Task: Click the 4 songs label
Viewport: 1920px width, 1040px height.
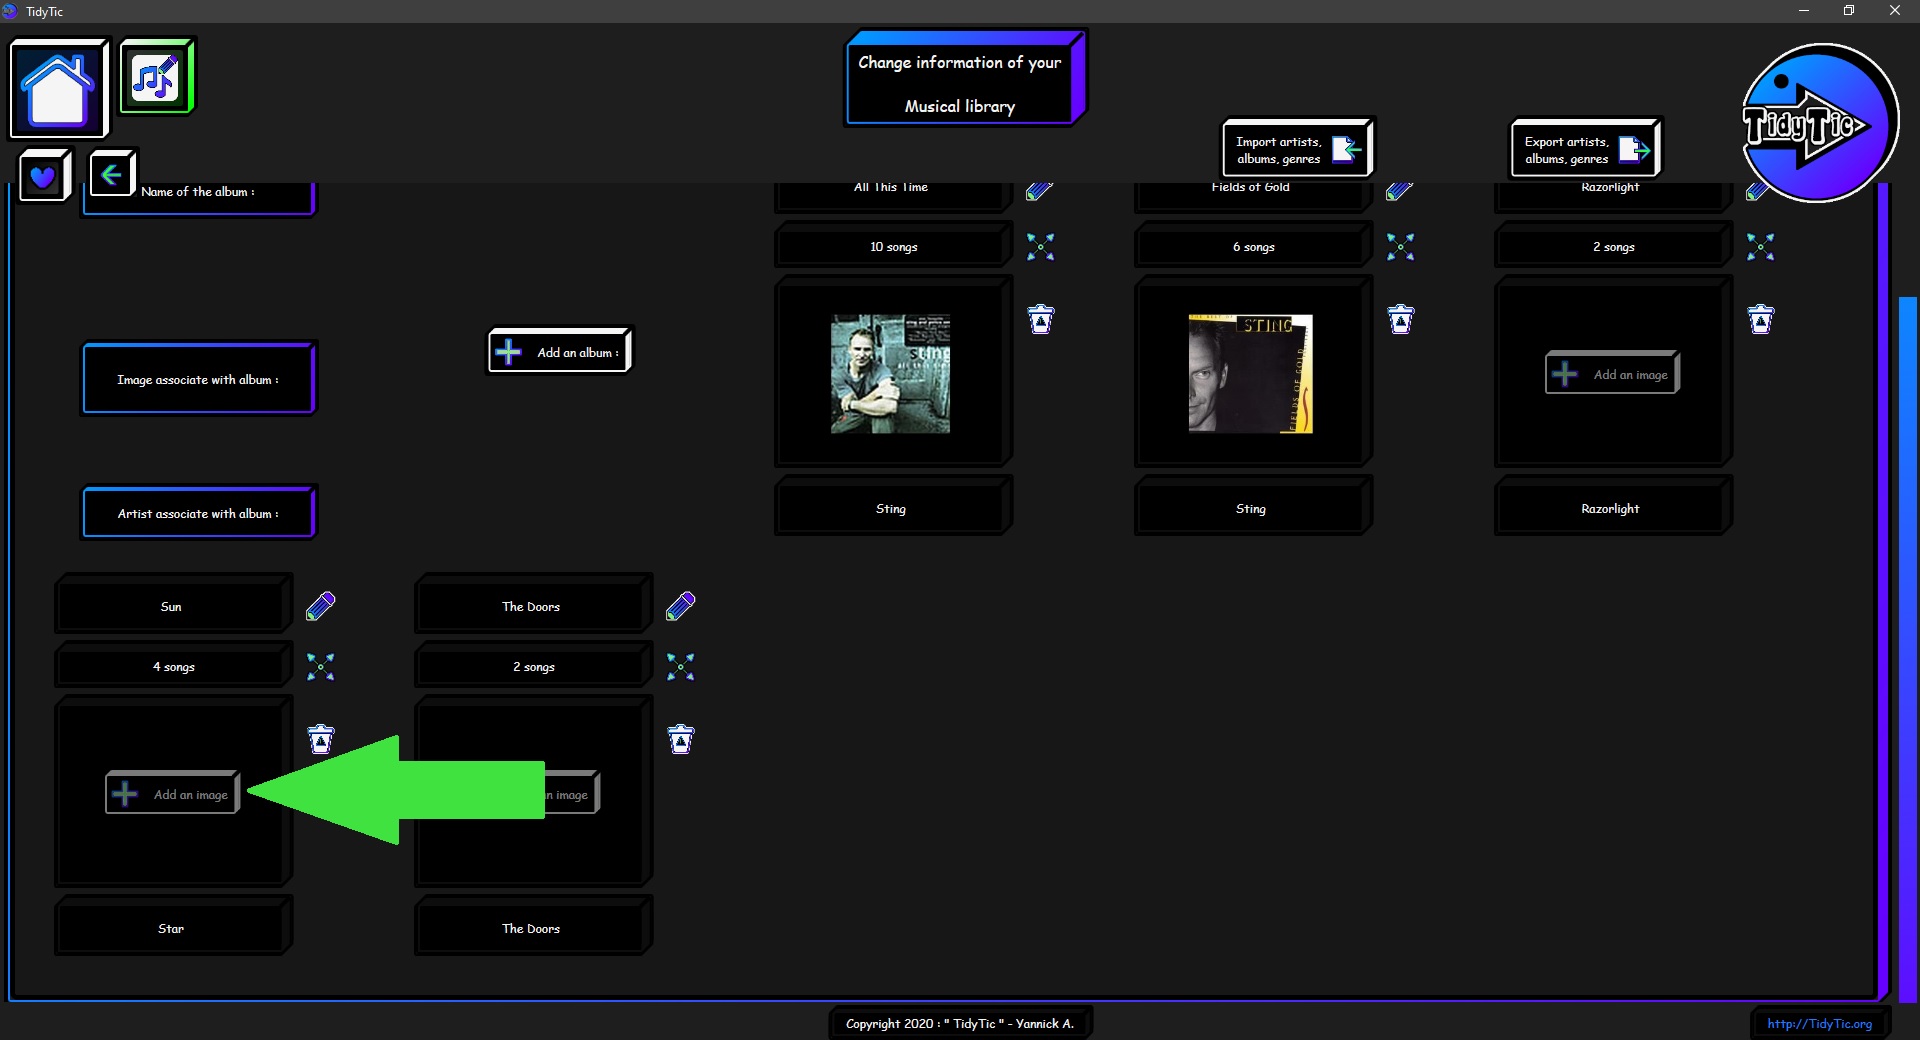Action: click(173, 665)
